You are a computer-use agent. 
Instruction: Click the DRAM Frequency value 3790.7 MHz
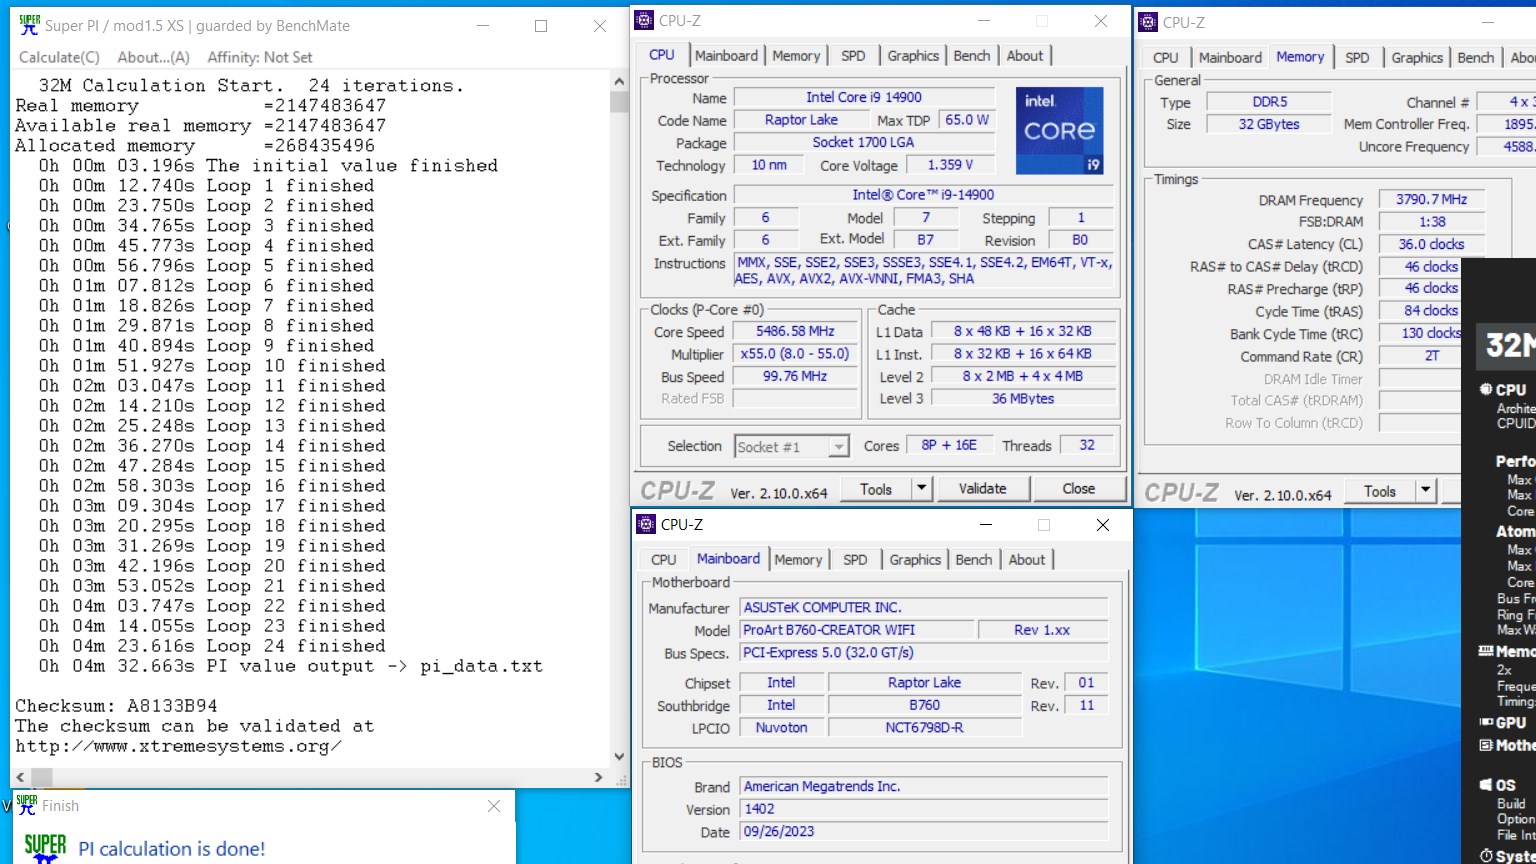tap(1431, 199)
